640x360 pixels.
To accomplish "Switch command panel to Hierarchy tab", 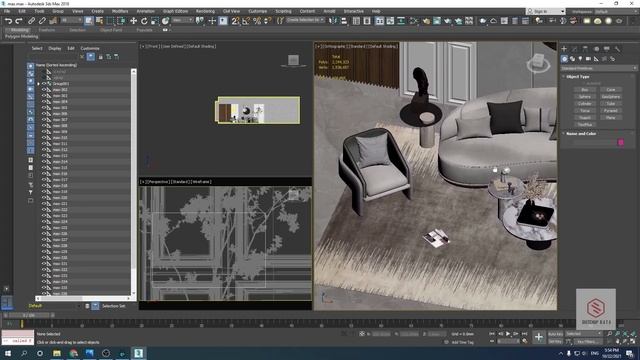I will 585,49.
